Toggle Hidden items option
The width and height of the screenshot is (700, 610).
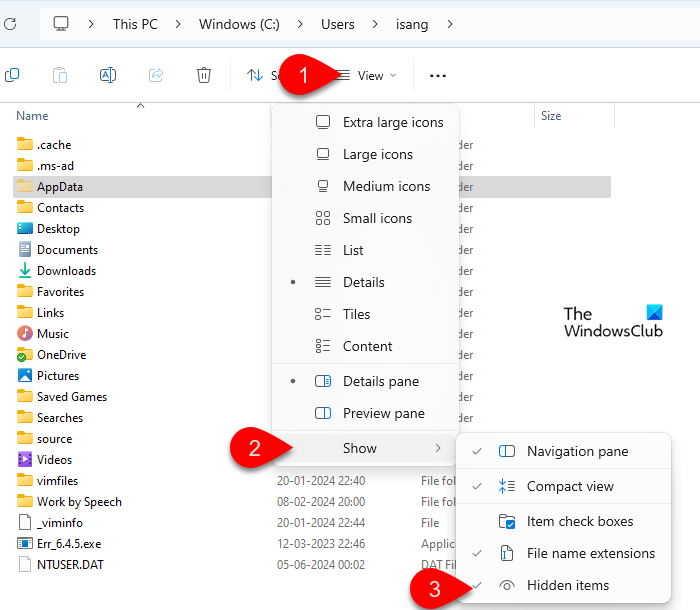click(x=563, y=585)
